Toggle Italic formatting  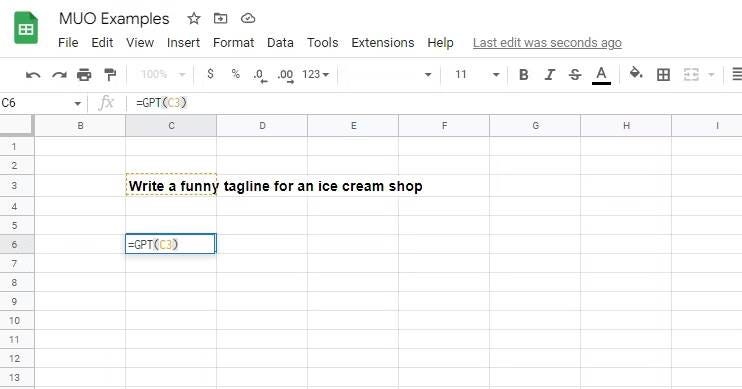point(549,74)
